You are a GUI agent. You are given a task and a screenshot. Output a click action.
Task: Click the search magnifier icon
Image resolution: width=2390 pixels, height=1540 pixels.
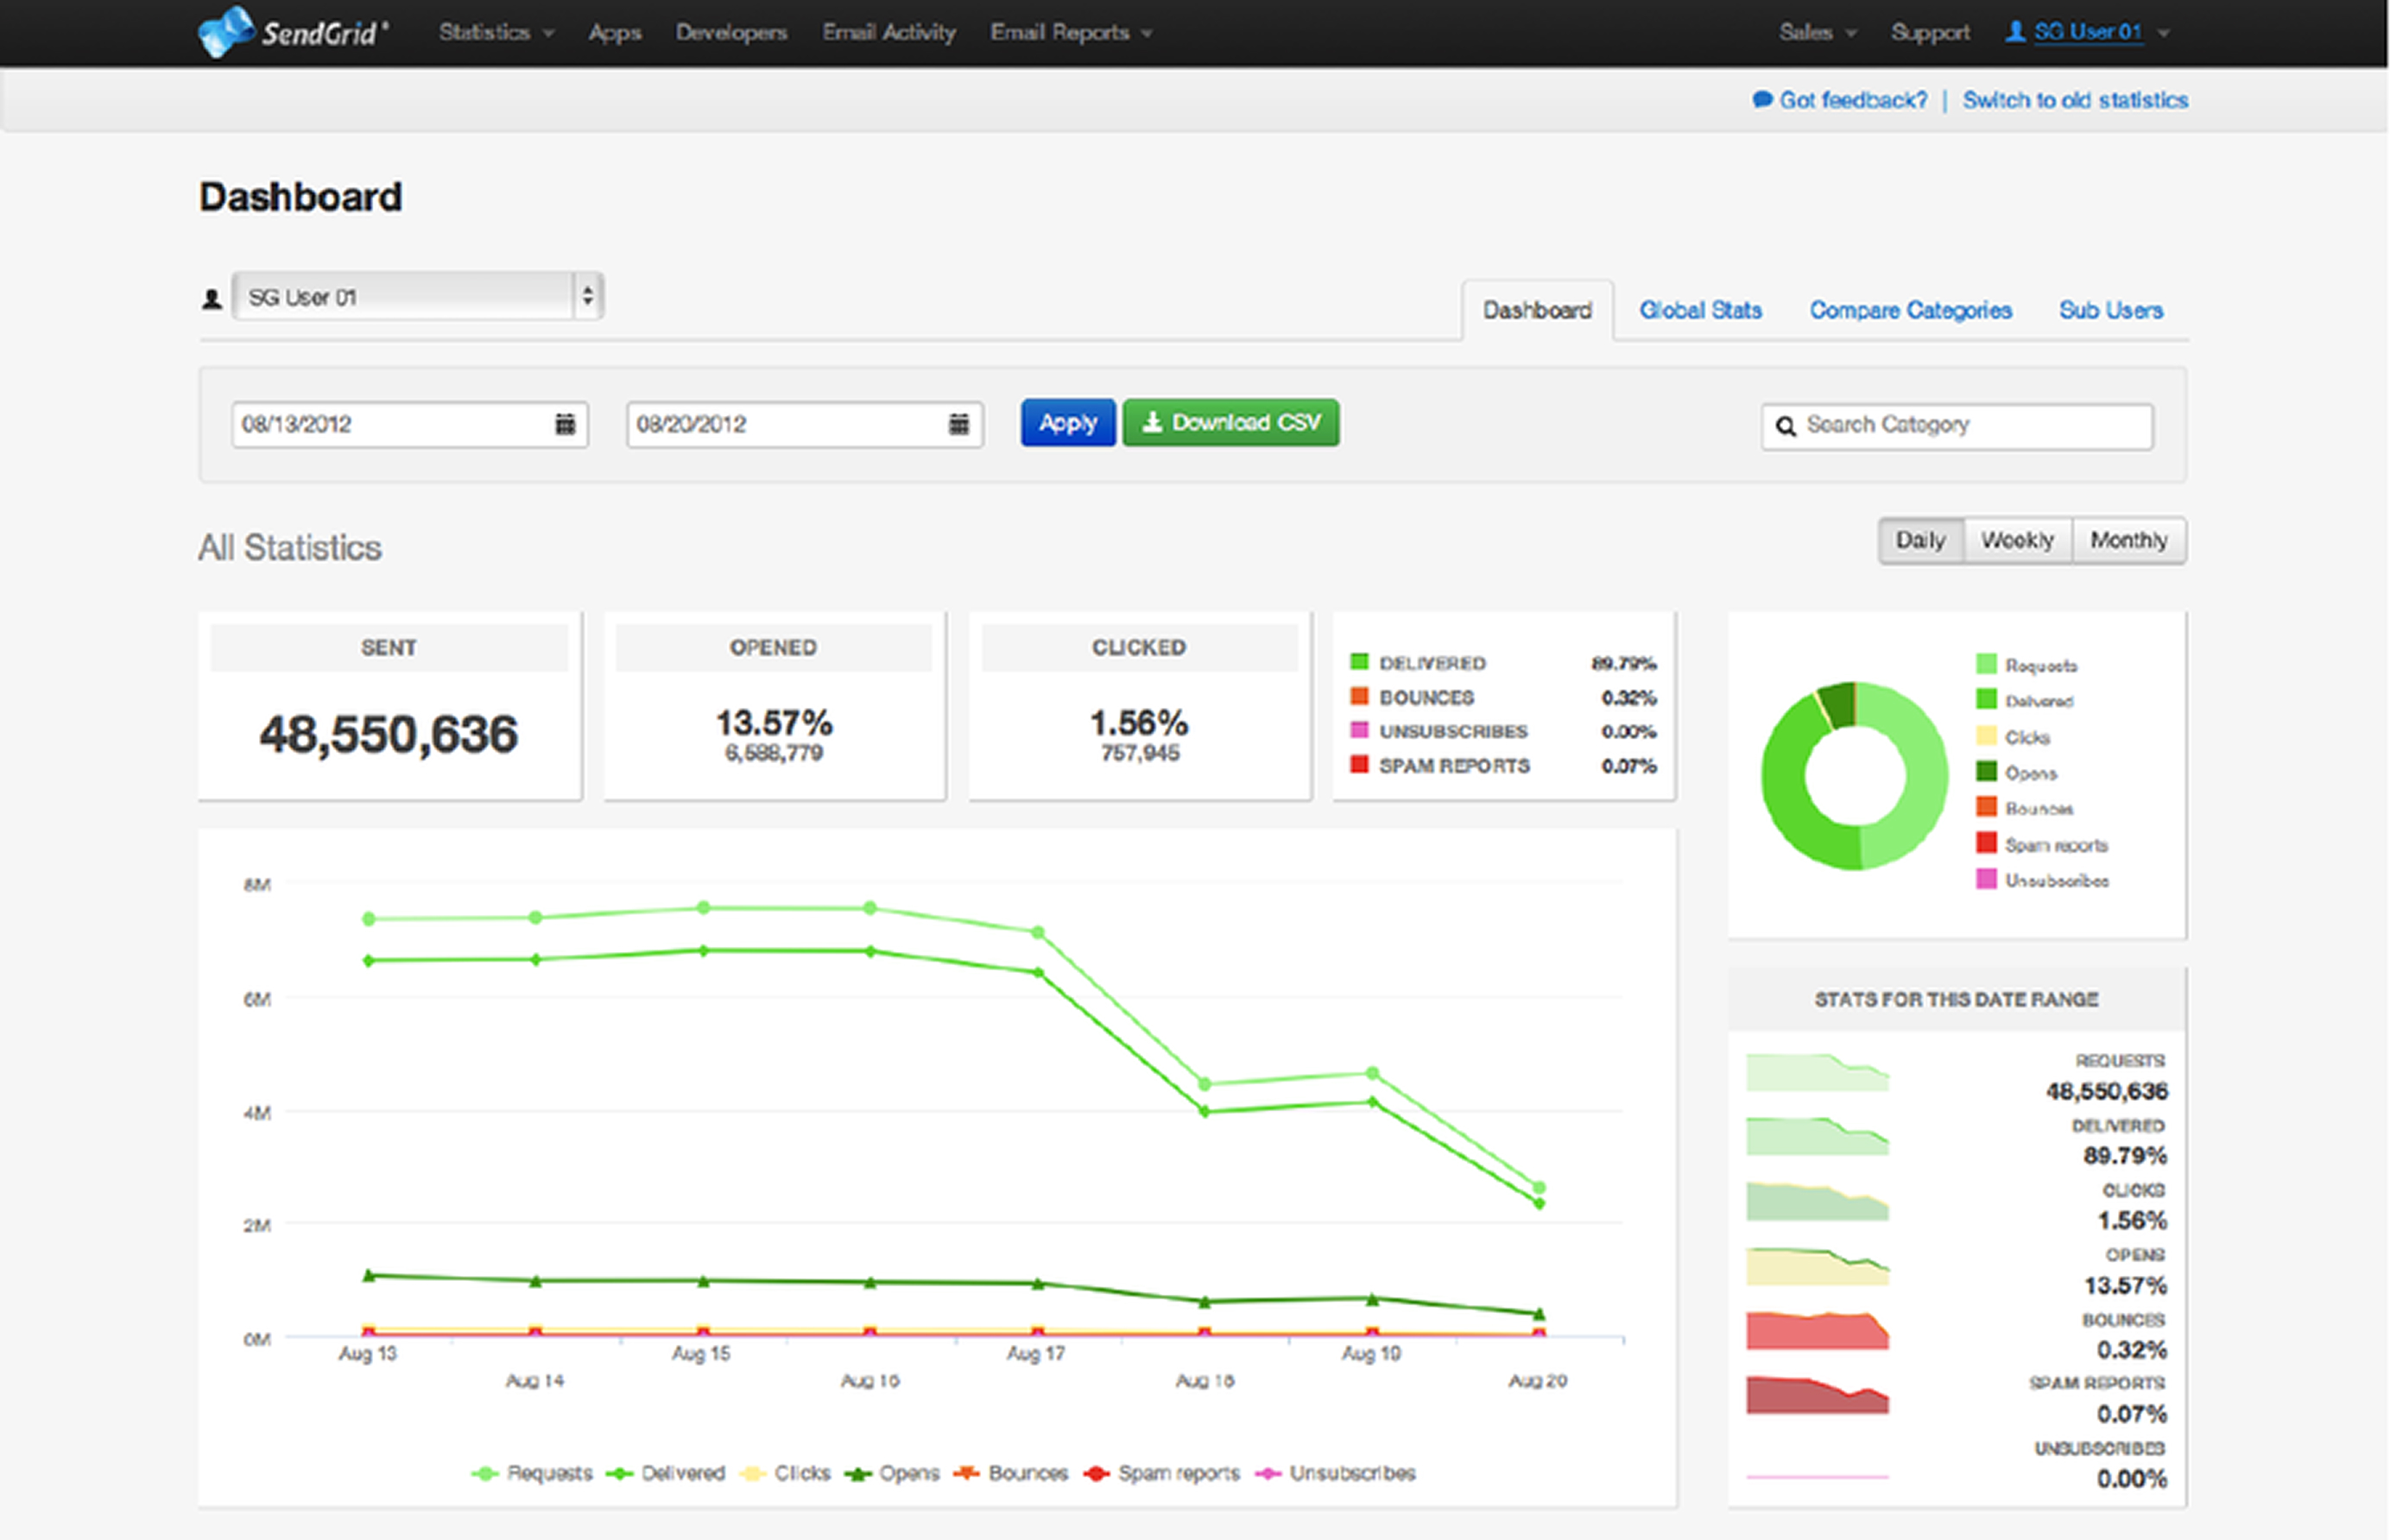1786,427
